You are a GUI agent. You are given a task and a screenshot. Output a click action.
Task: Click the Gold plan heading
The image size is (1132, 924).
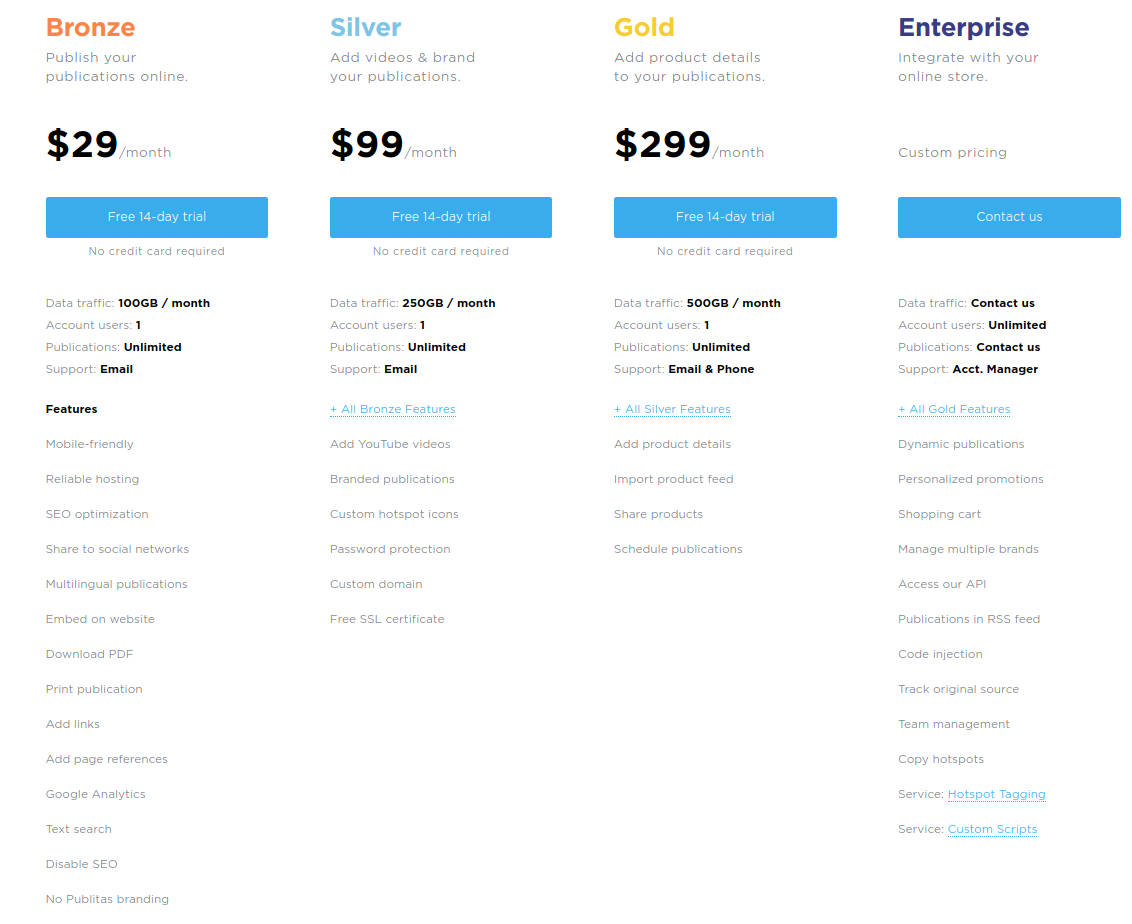(644, 27)
